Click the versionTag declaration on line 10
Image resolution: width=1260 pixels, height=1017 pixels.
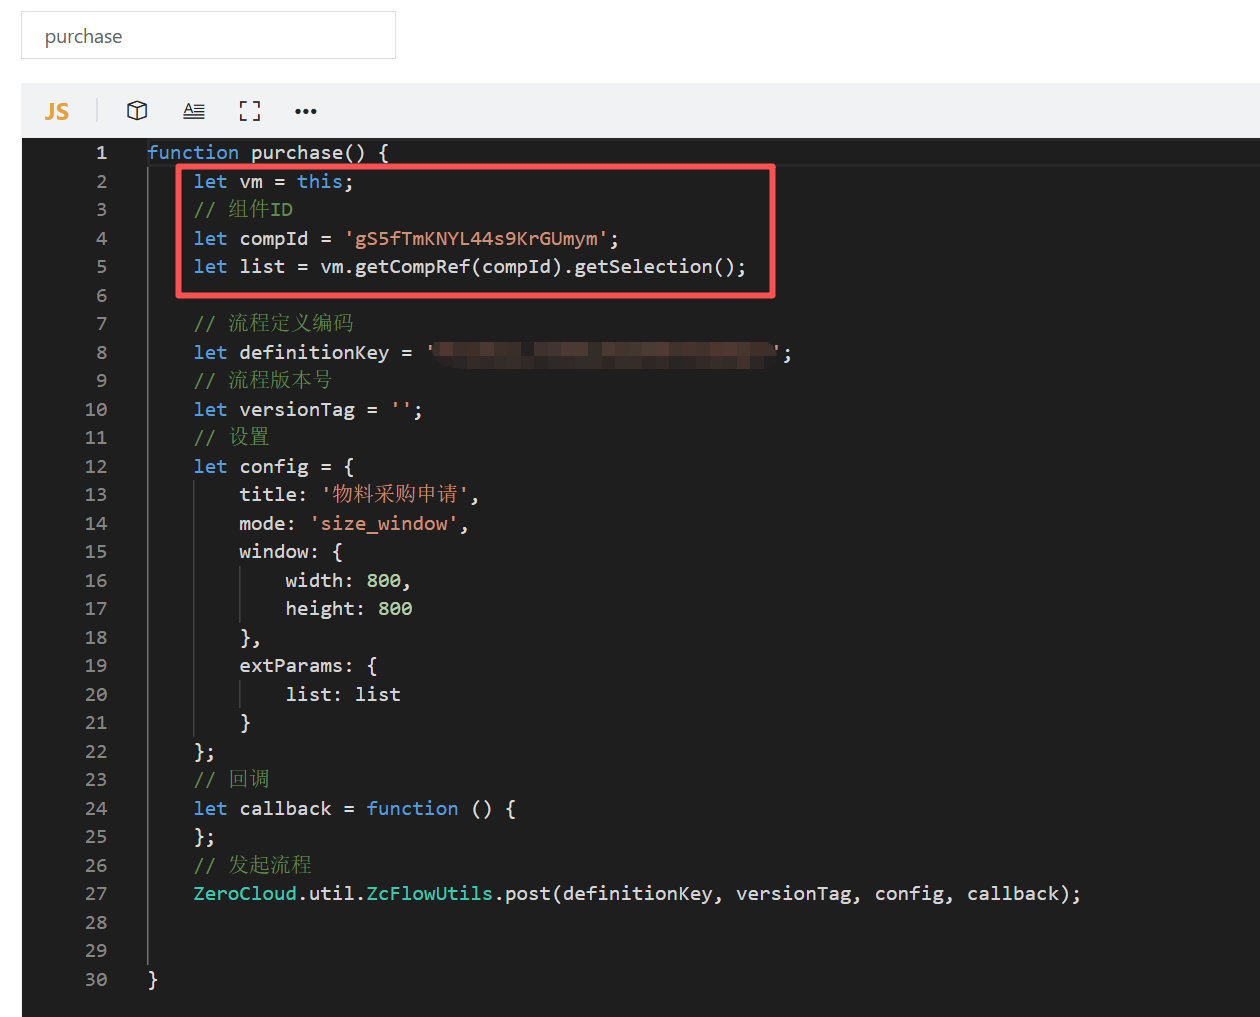pos(297,410)
